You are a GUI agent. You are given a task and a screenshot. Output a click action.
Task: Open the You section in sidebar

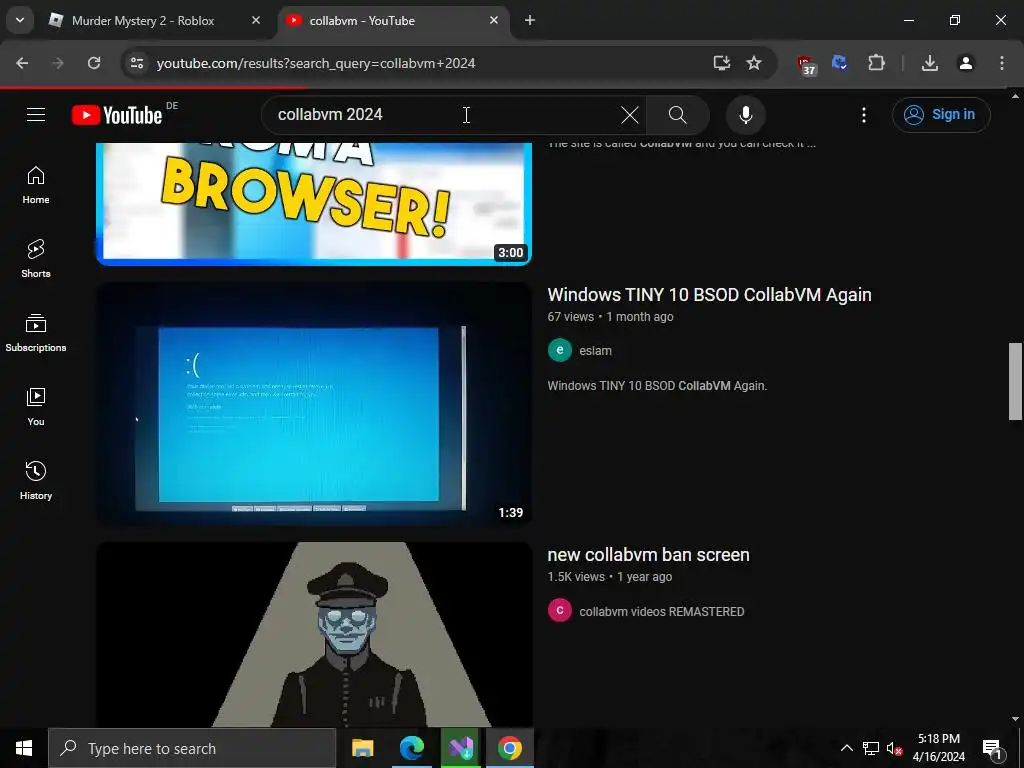[x=36, y=407]
